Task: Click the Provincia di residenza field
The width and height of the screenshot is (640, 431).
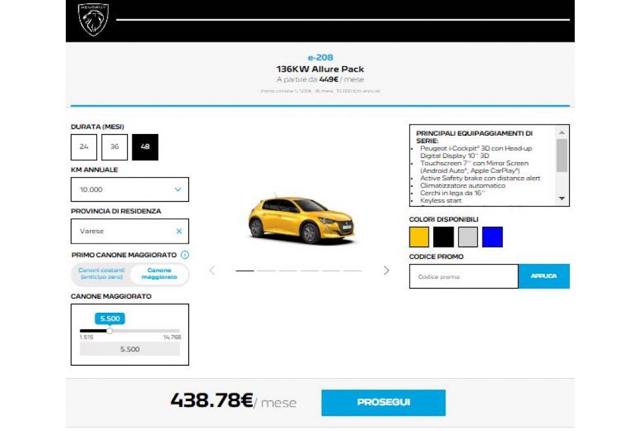Action: click(x=130, y=231)
